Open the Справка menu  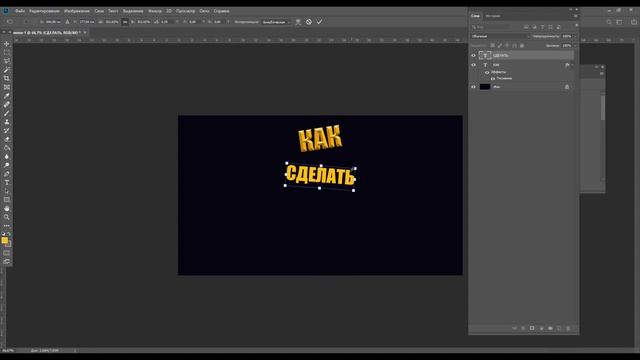click(x=221, y=11)
